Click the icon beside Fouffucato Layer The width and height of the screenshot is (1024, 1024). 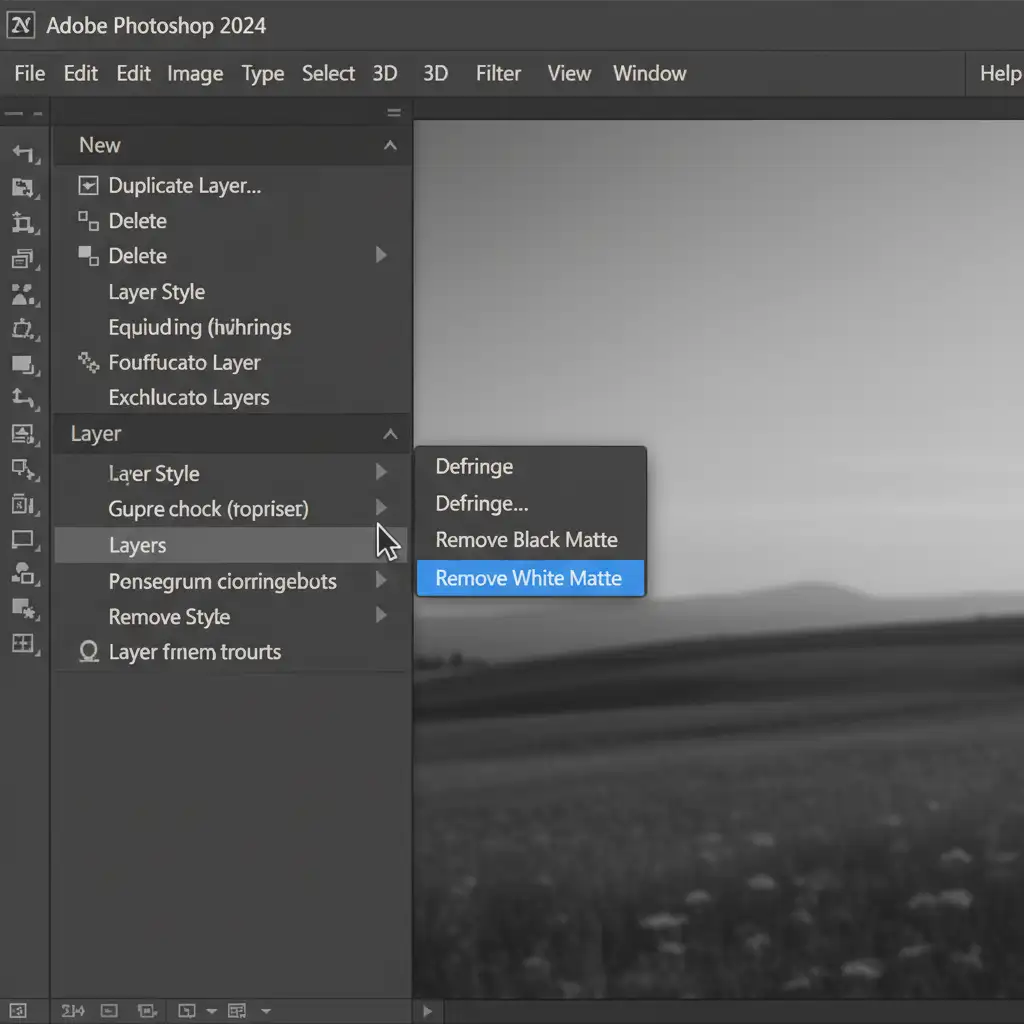click(x=89, y=362)
